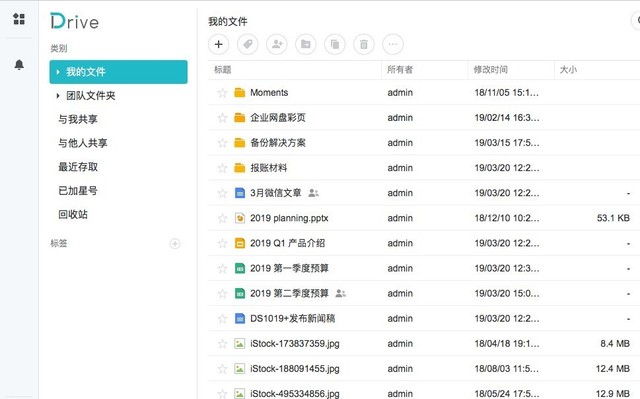Click the tag label toolbar icon
640x399 pixels.
pyautogui.click(x=248, y=44)
